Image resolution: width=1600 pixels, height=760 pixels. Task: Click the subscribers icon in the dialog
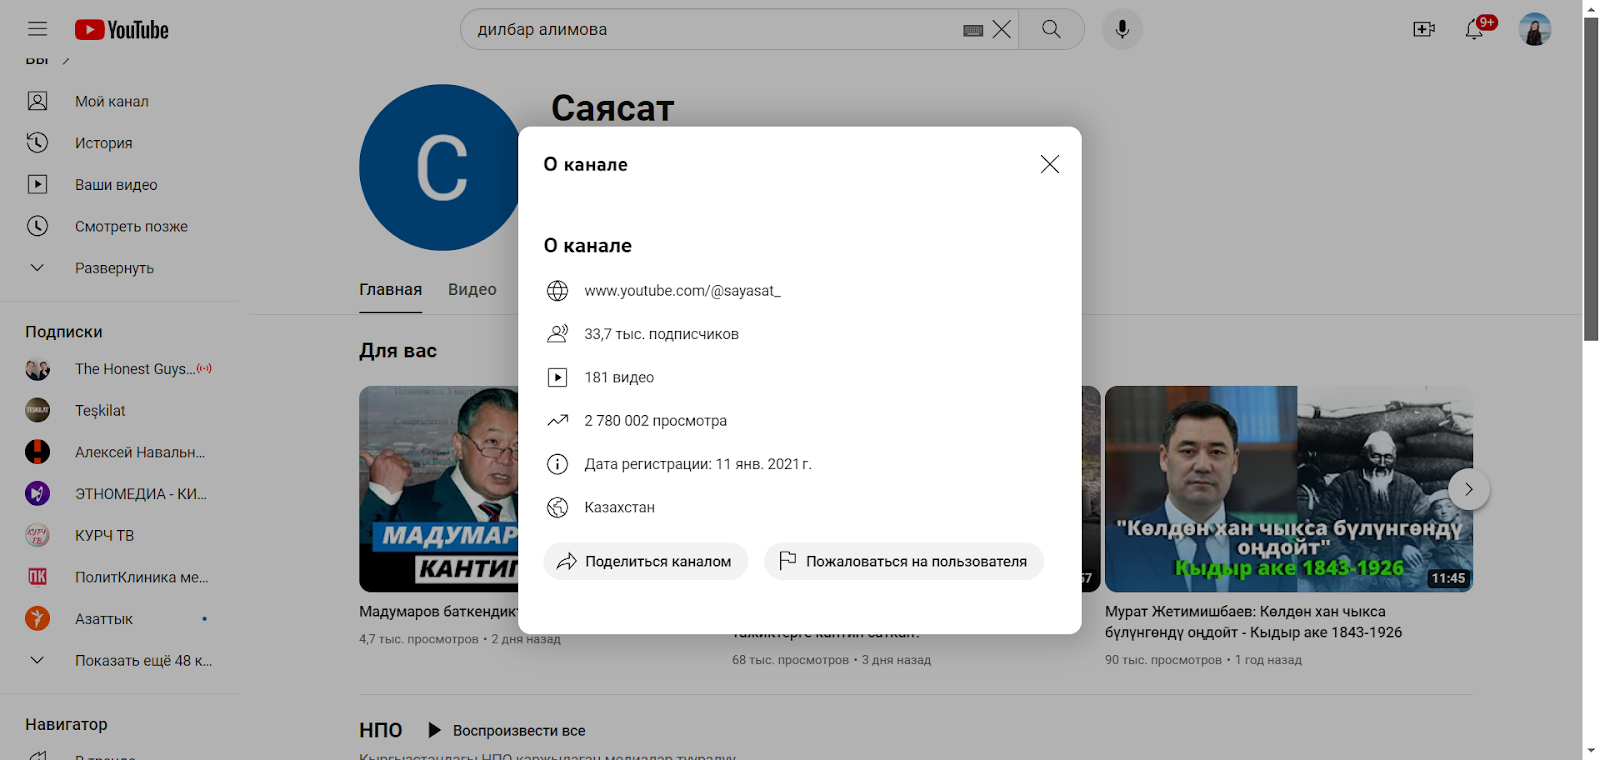[557, 334]
